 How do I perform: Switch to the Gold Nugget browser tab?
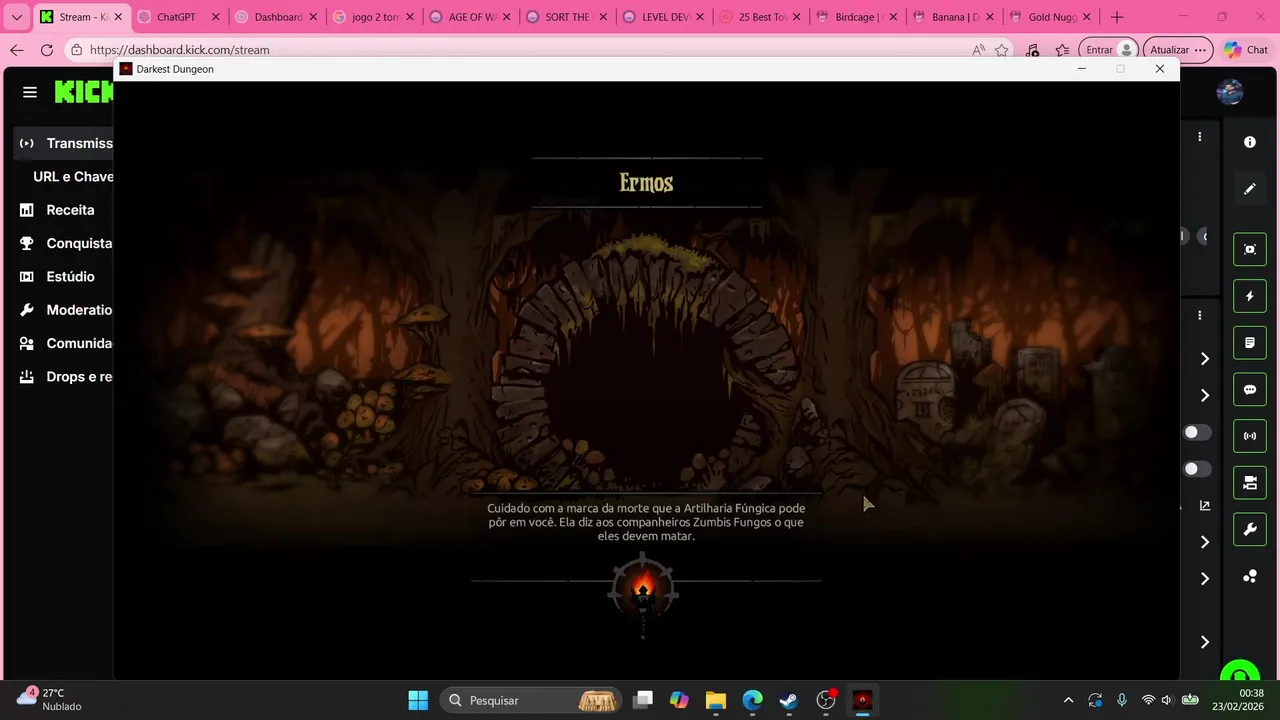point(1048,17)
